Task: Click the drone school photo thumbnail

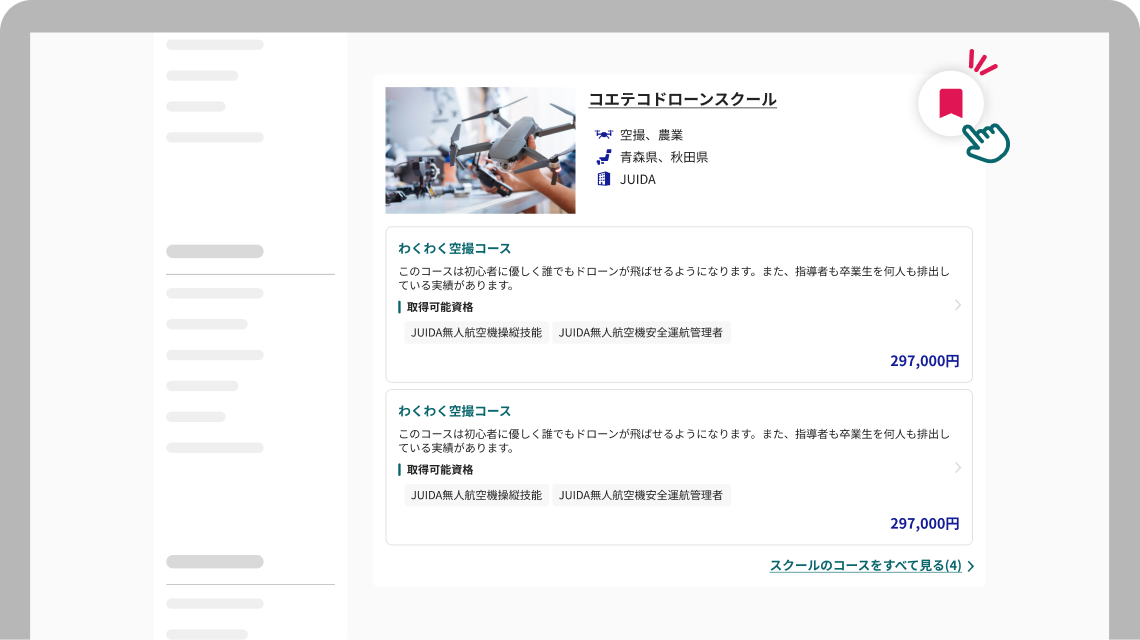Action: (x=480, y=150)
